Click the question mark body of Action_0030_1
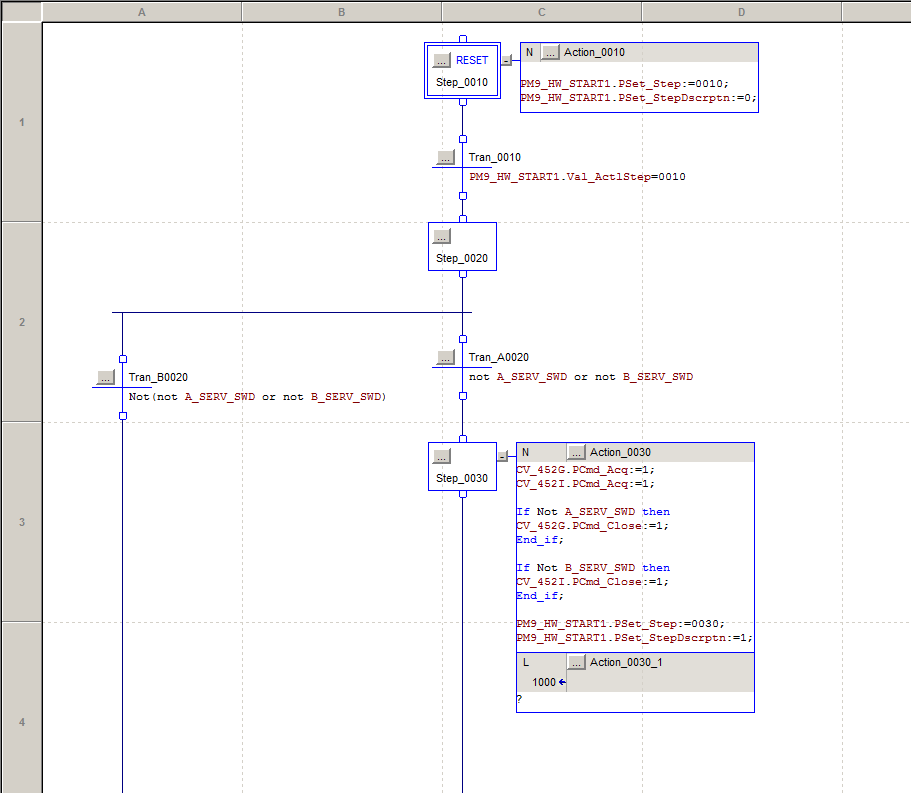 click(x=520, y=700)
